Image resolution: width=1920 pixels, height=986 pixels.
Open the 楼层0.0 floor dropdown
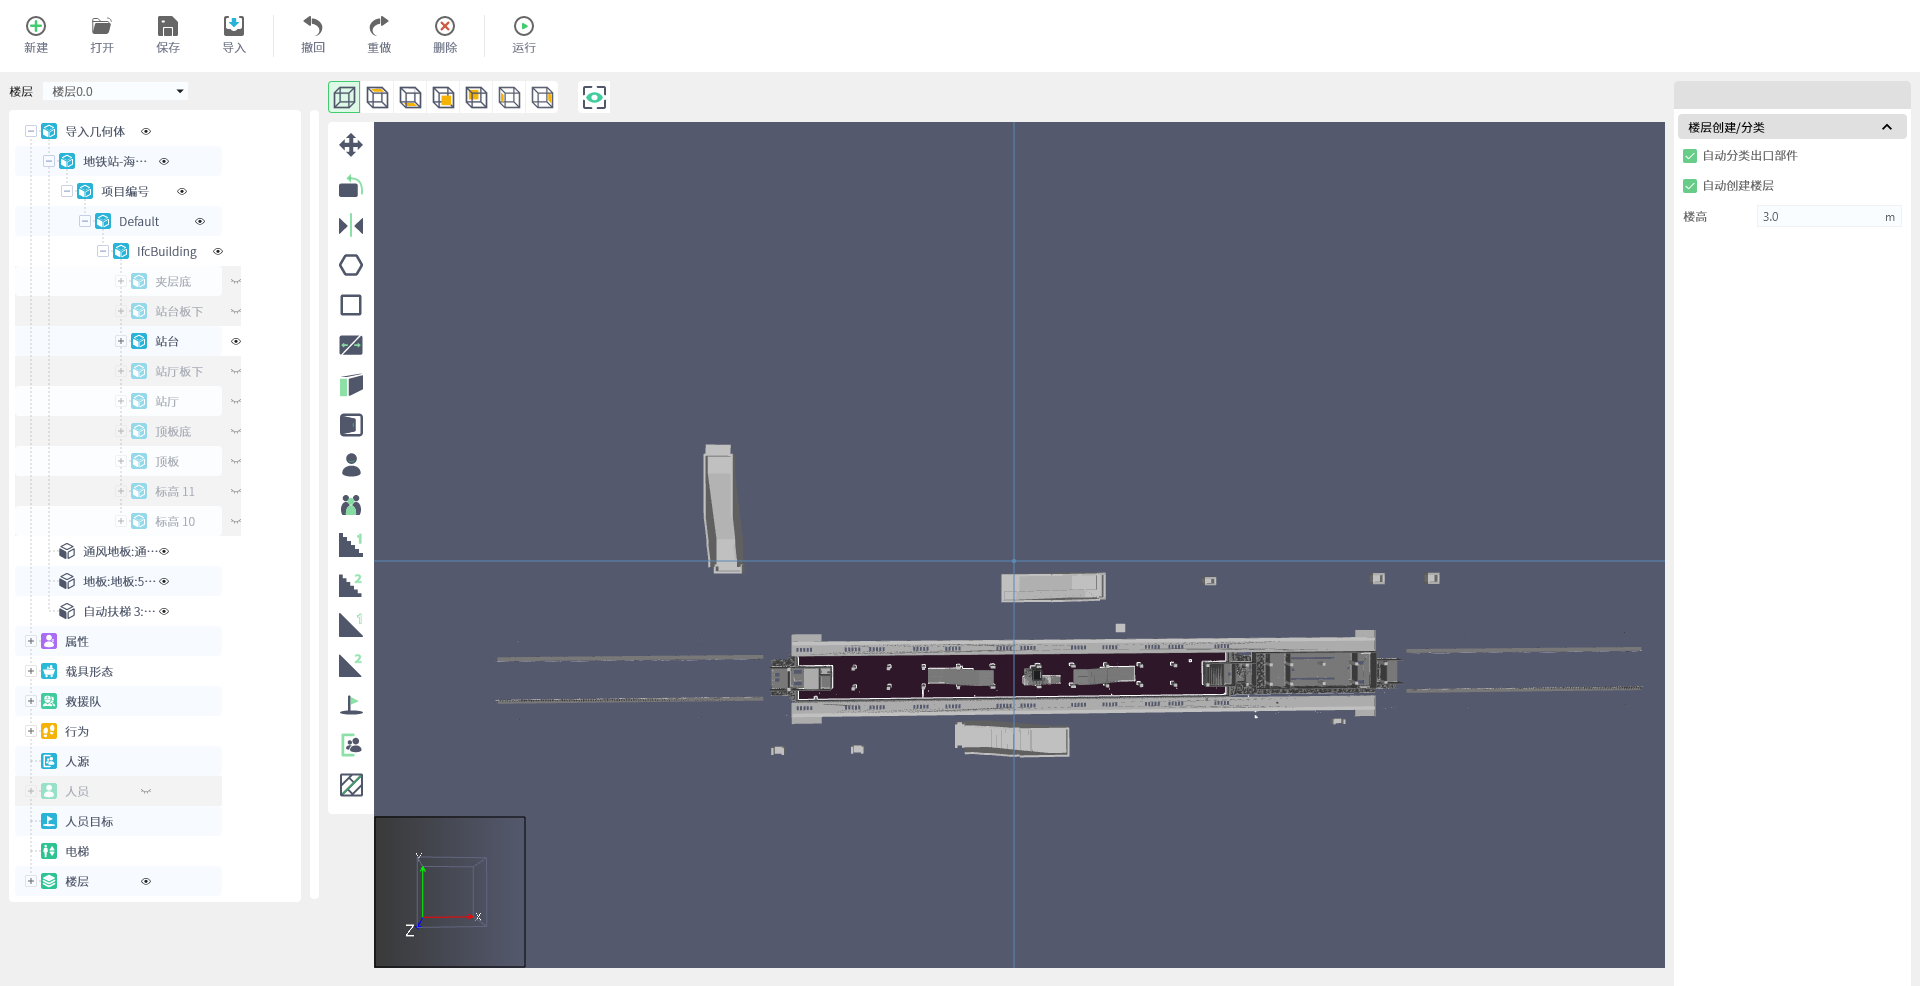[117, 91]
